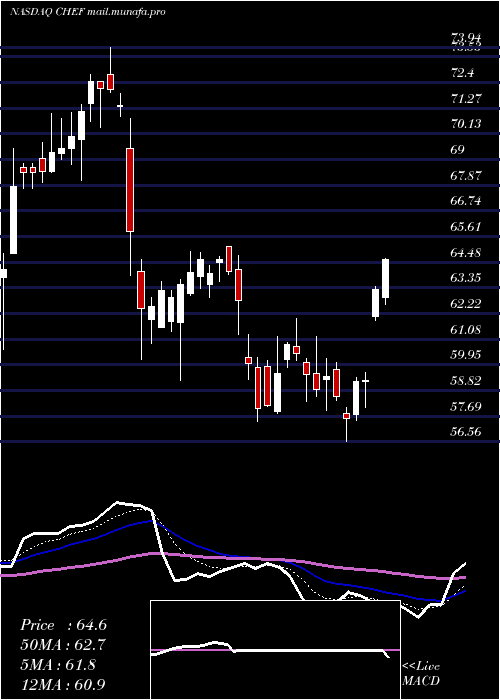The image size is (500, 700).
Task: Click the 70.13 price axis label
Action: point(466,124)
